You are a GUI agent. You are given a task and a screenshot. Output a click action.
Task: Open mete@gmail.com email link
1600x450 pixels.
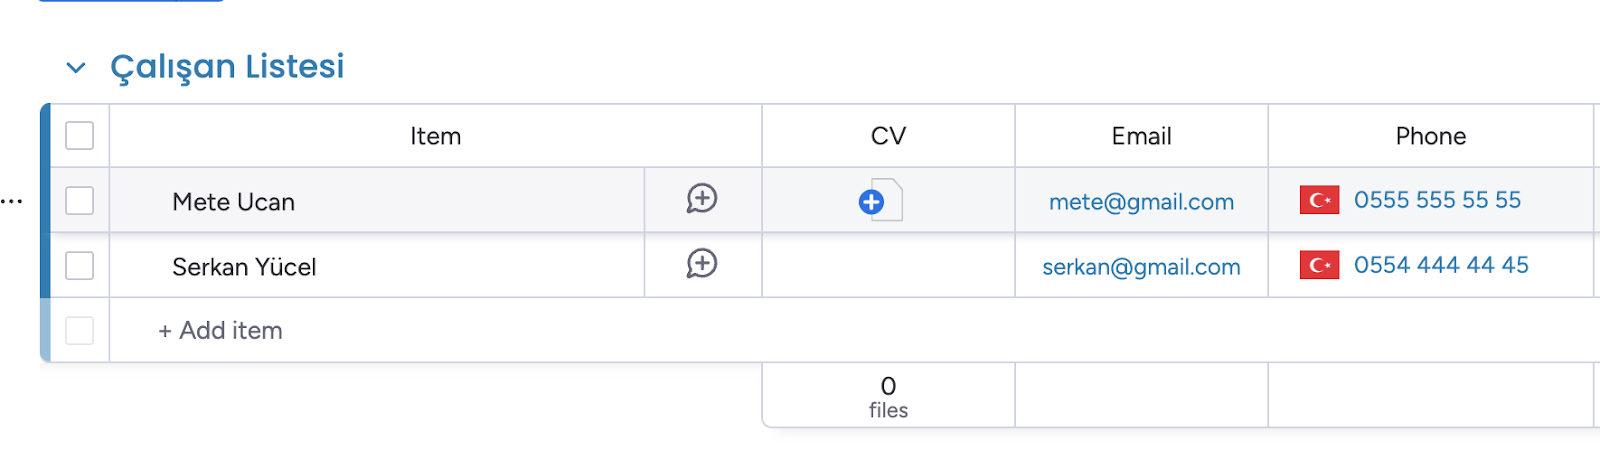point(1141,202)
